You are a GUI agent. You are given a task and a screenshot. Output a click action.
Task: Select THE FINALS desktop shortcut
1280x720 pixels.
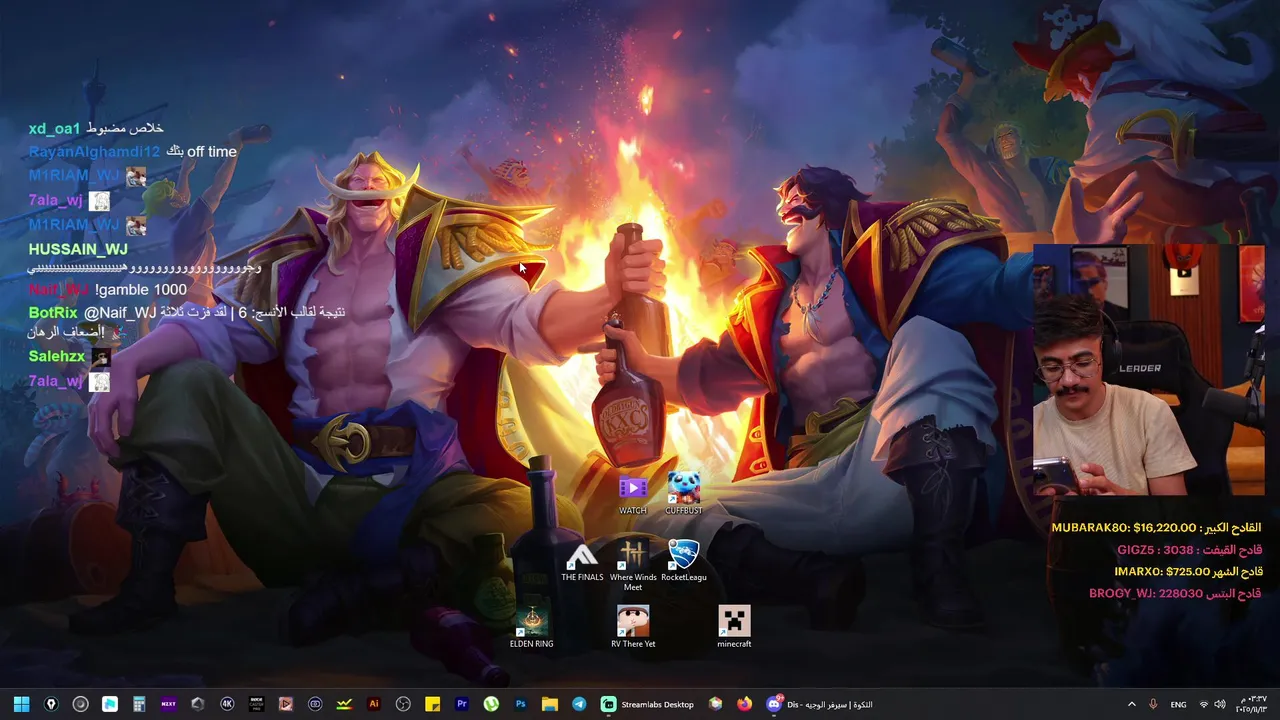point(582,562)
